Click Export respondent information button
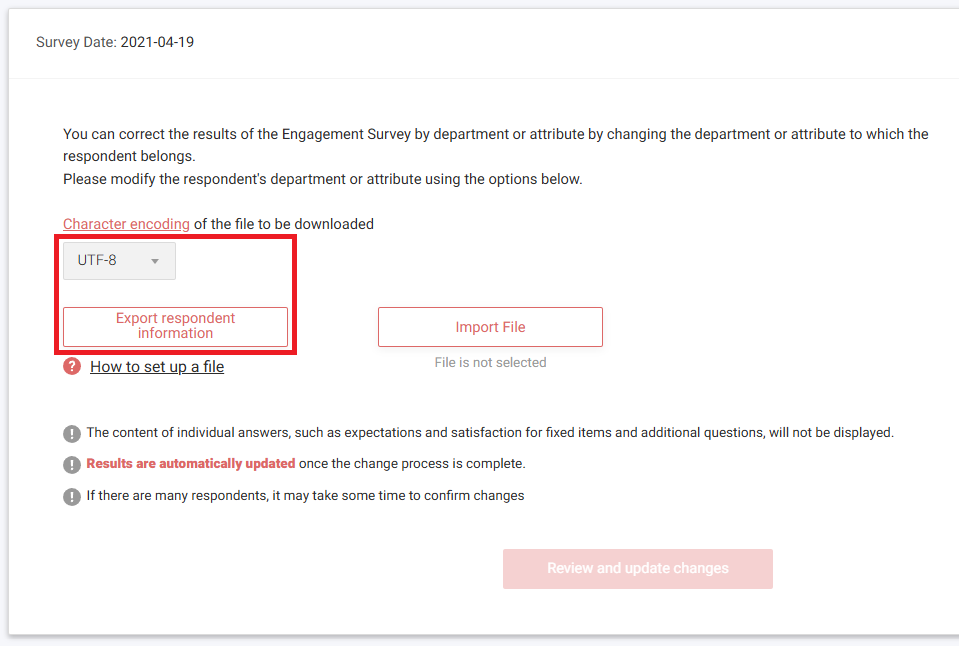The height and width of the screenshot is (646, 959). [x=175, y=326]
